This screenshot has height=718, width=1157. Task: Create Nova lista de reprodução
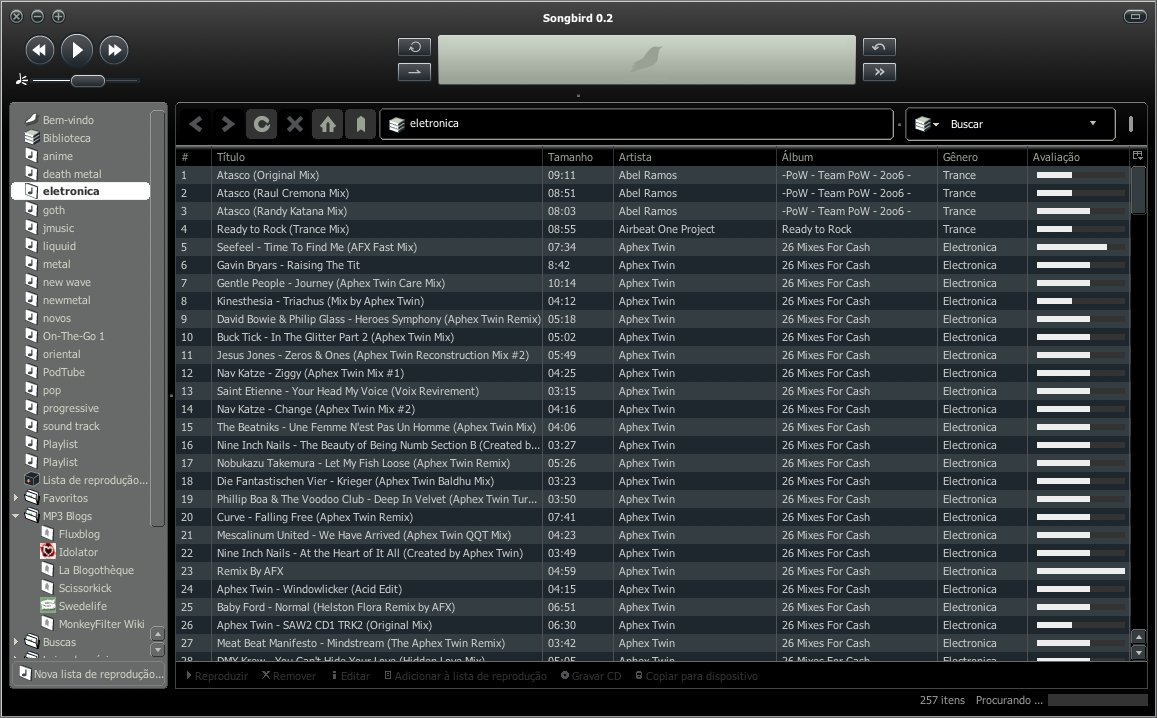pos(90,674)
